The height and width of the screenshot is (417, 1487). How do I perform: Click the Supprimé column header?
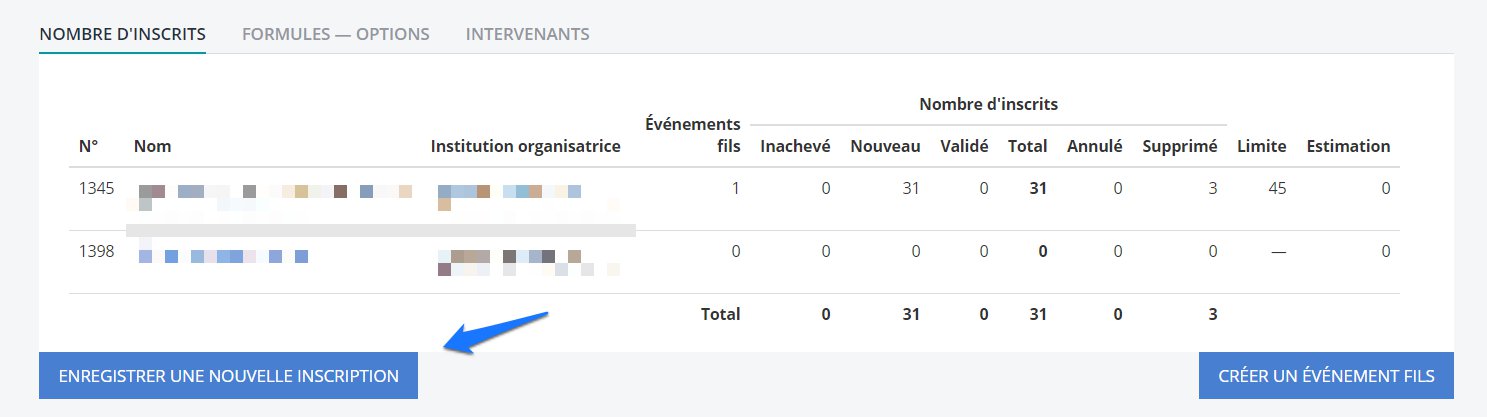point(1179,146)
